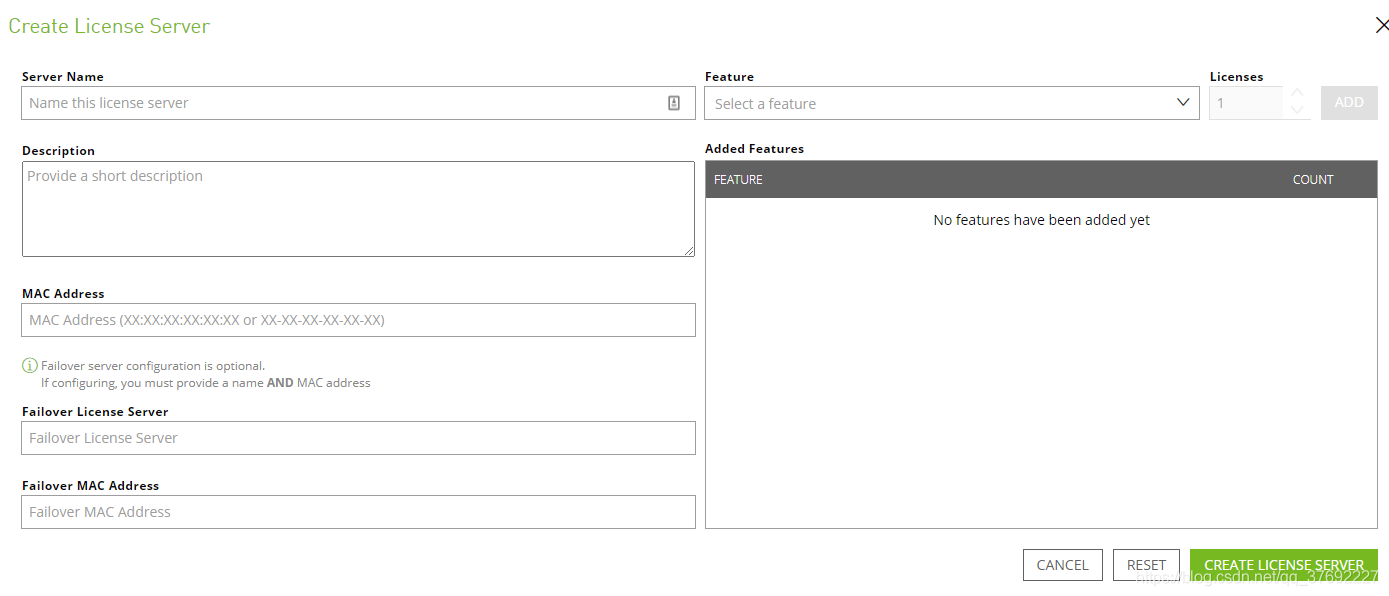The height and width of the screenshot is (596, 1389).
Task: Submit with CREATE LICENSE SERVER button
Action: [1283, 565]
